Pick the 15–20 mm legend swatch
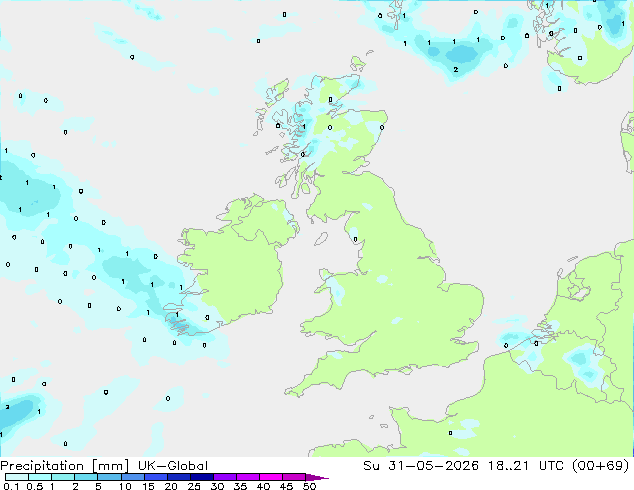 coord(156,477)
